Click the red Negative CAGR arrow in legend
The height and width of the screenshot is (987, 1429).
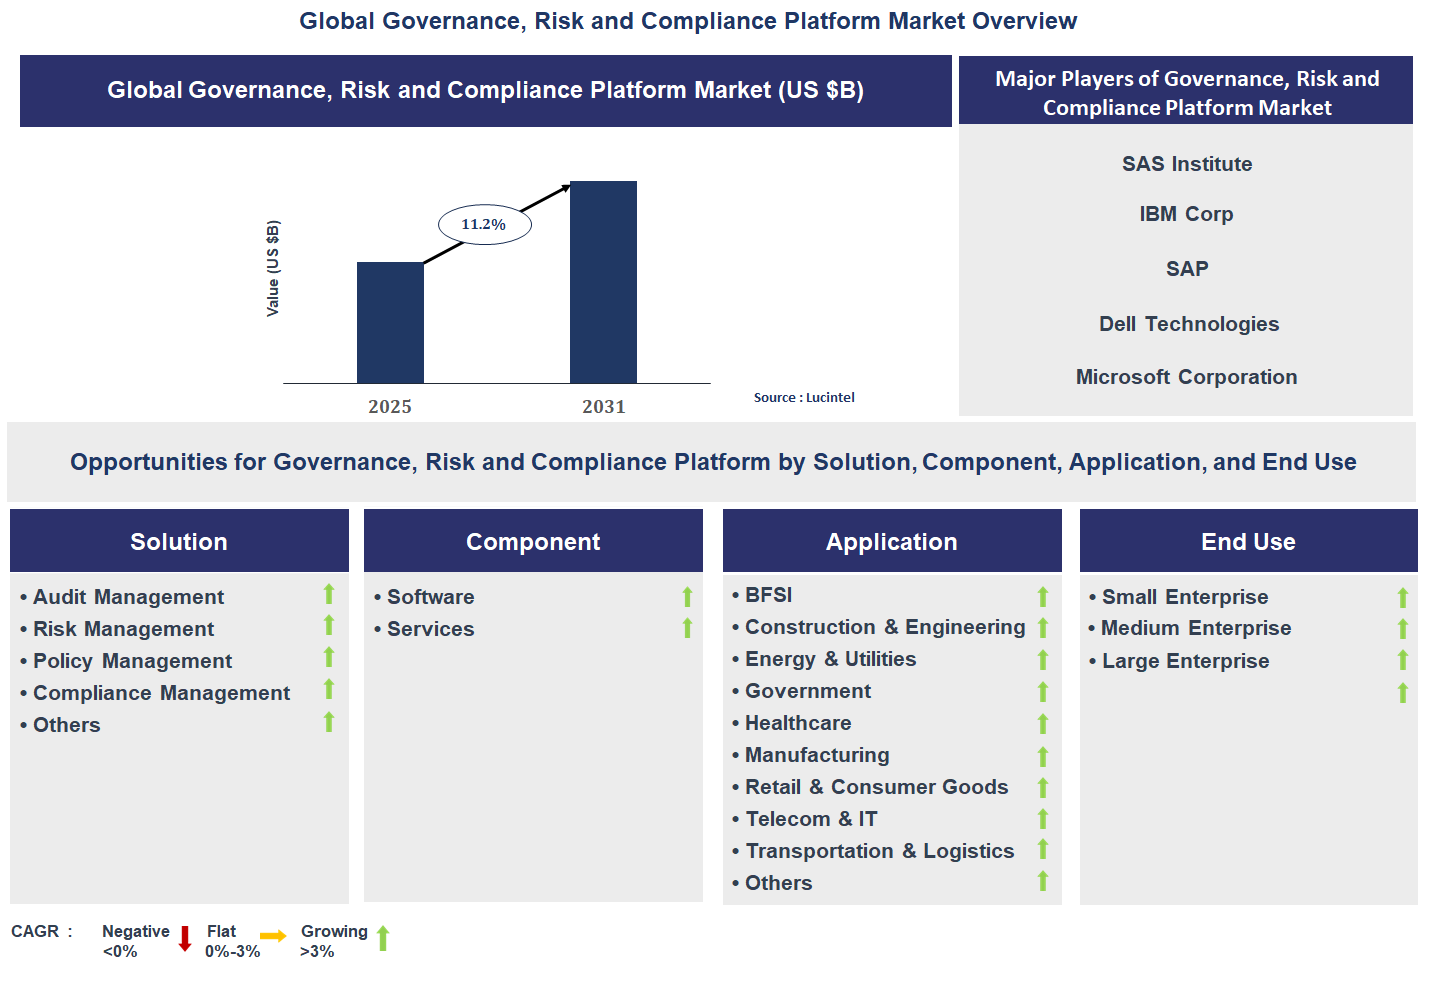[x=185, y=938]
